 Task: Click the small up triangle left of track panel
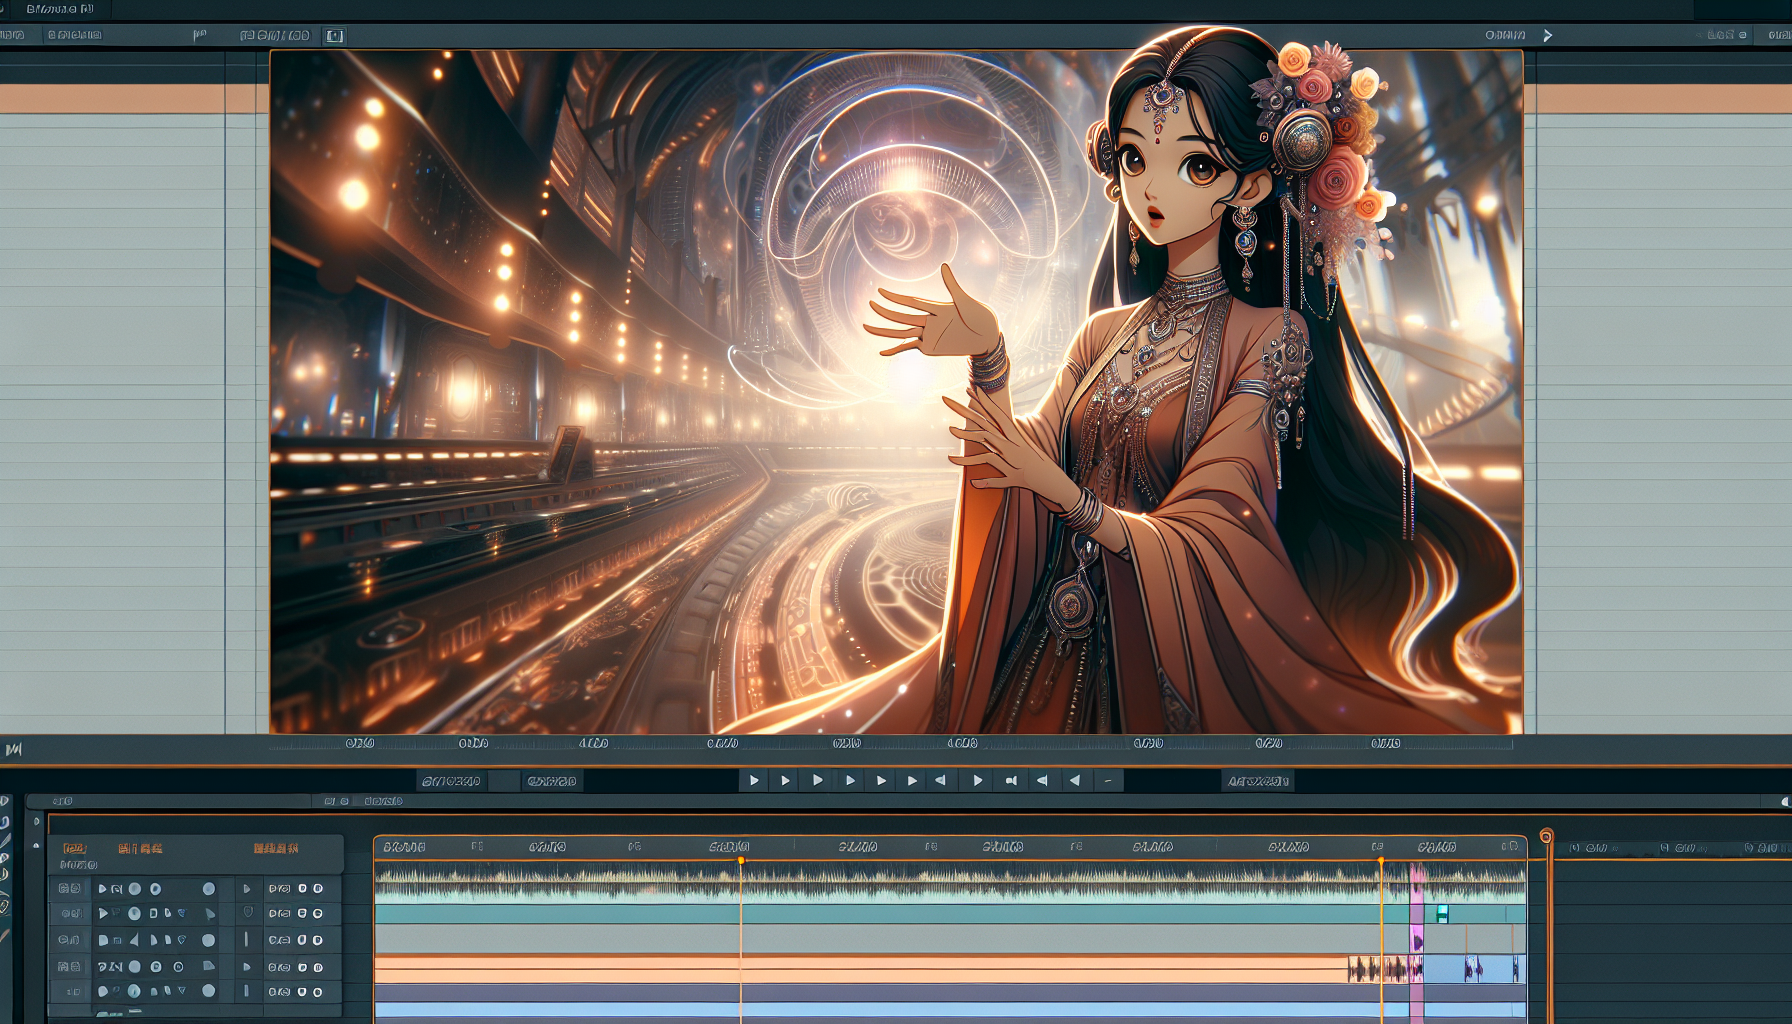coord(37,846)
